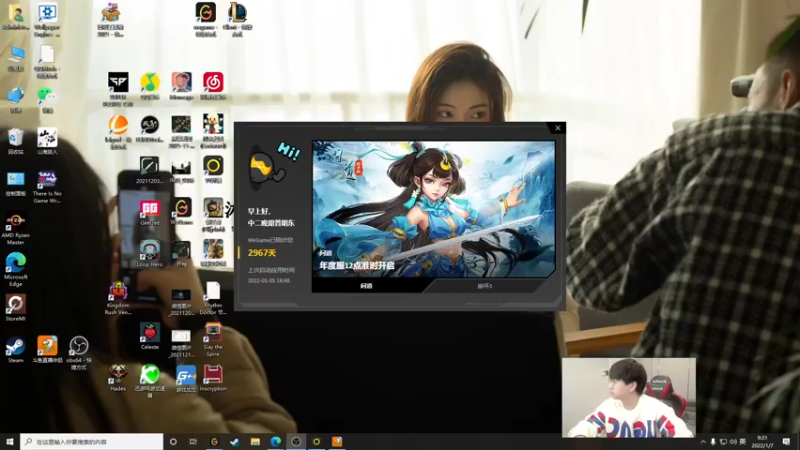Launch the Kingdom Rush Vengeance shortcut

click(x=118, y=298)
